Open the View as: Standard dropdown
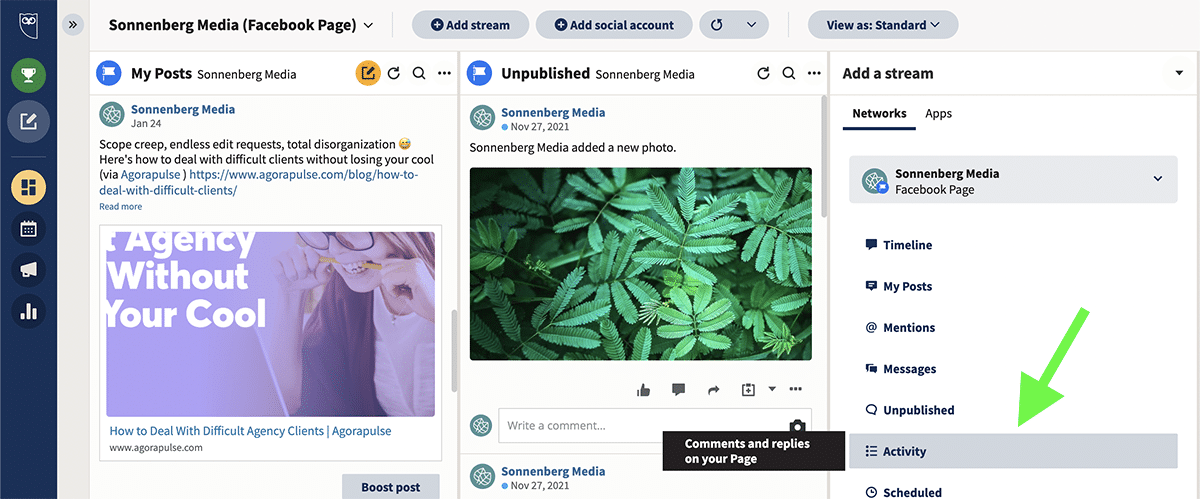The image size is (1200, 499). 883,25
